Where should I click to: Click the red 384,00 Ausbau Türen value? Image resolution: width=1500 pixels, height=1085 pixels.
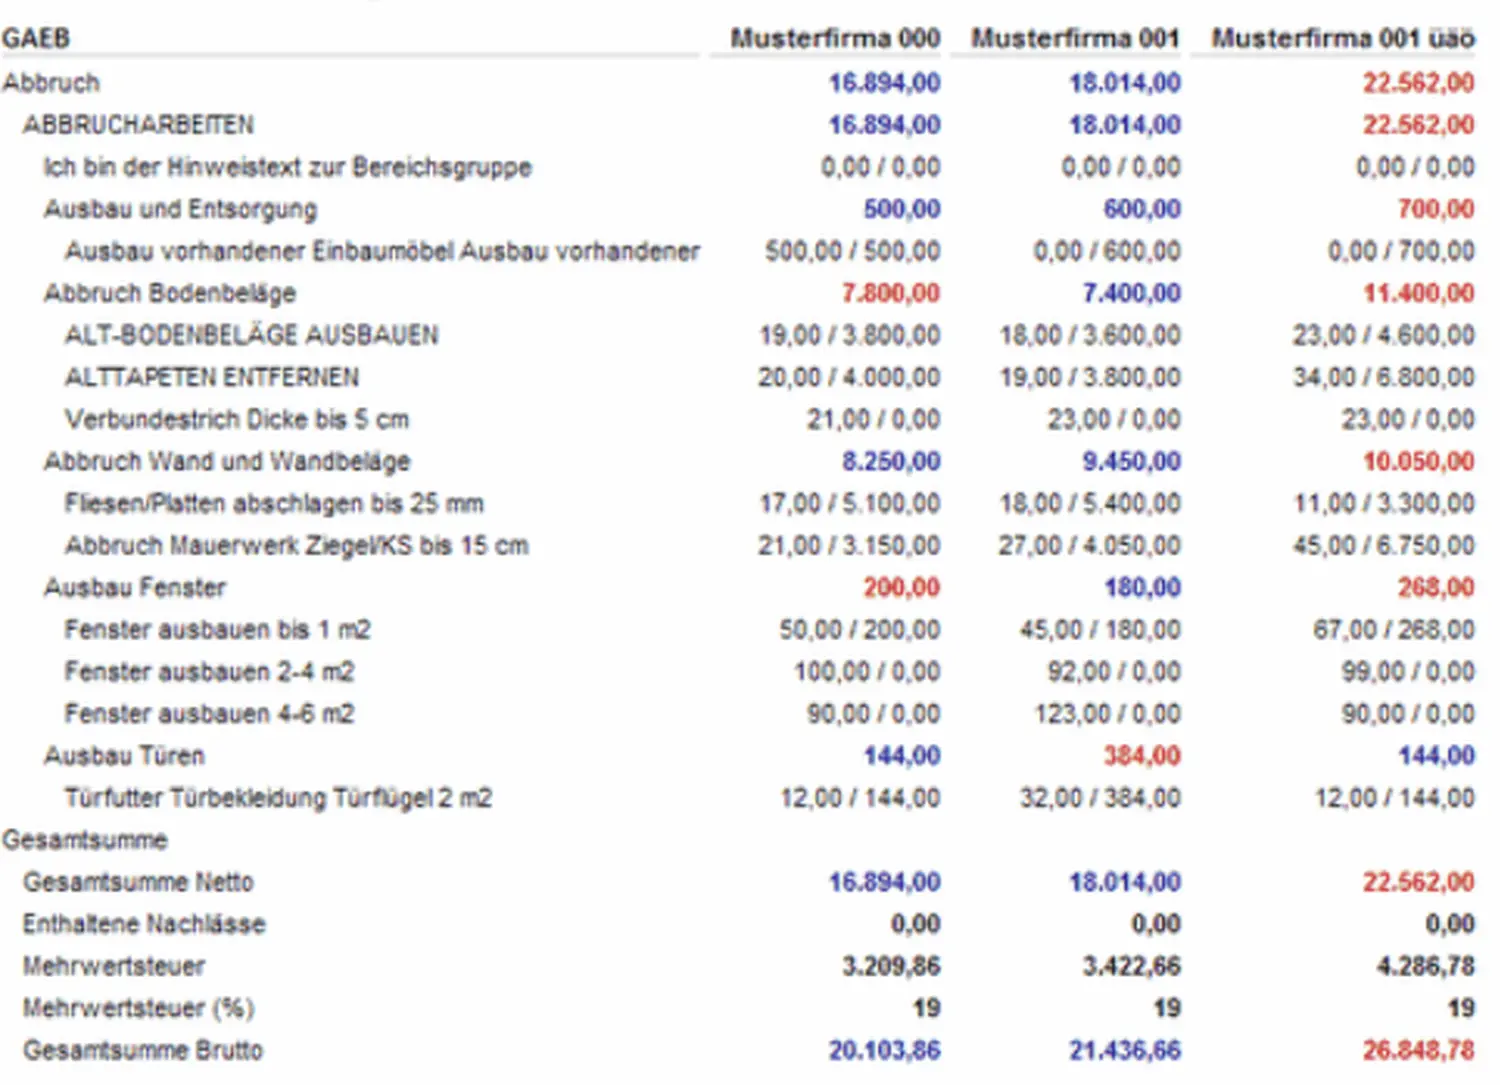(1141, 755)
